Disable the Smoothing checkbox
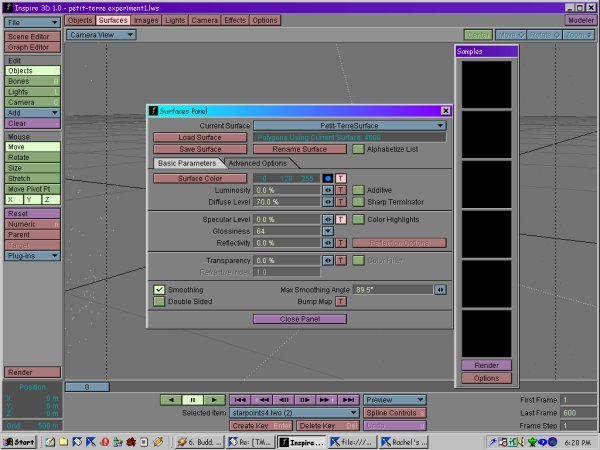The height and width of the screenshot is (450, 600). [x=159, y=289]
